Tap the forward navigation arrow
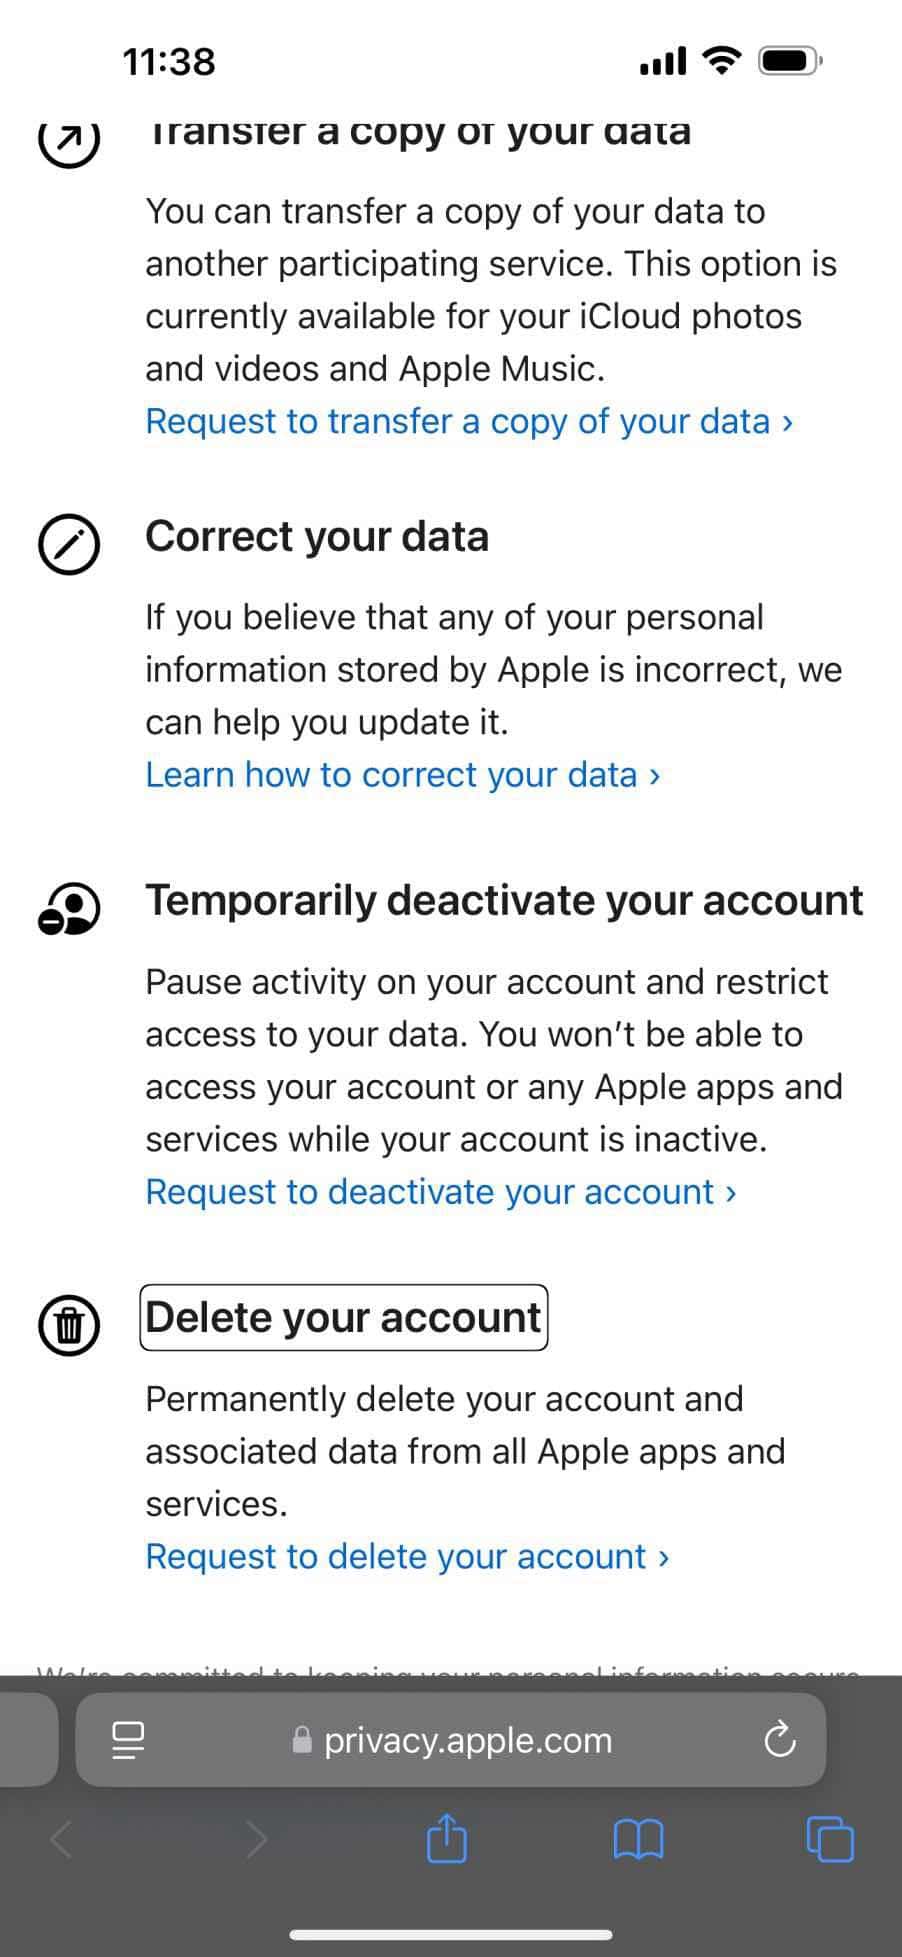 point(258,1840)
